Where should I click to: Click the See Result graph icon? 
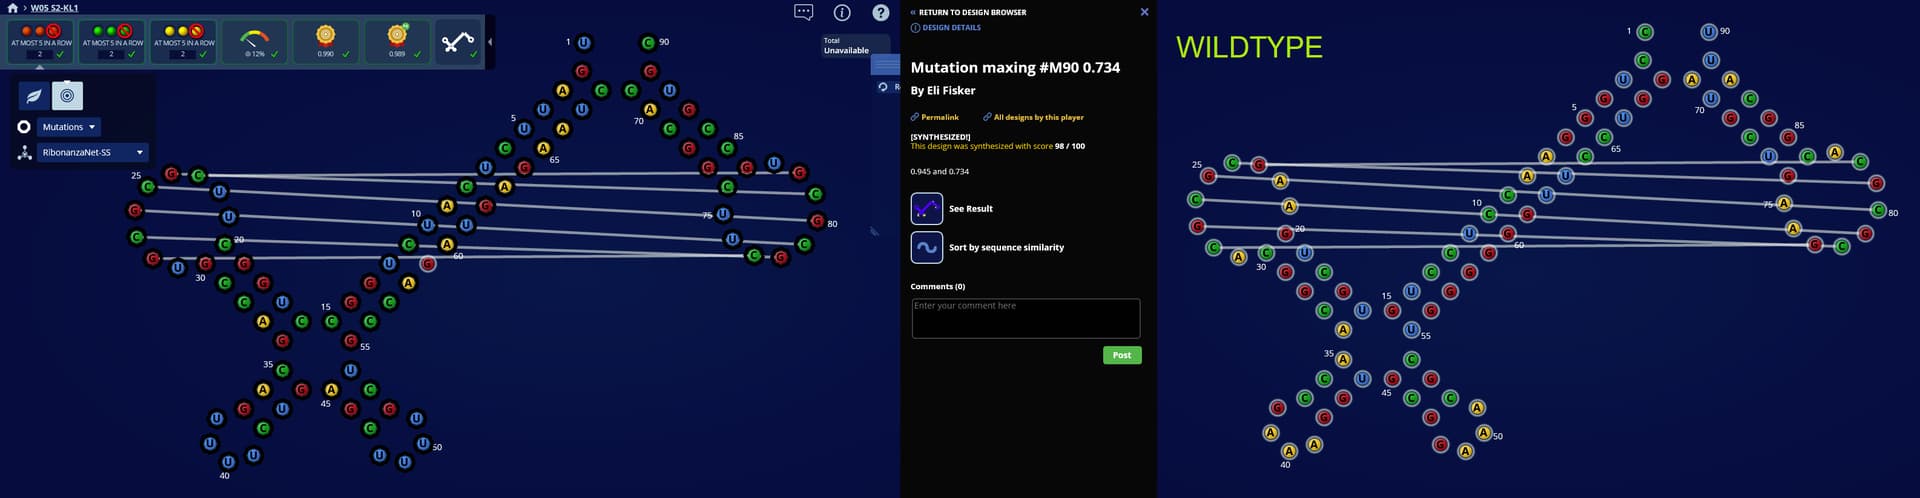[x=926, y=208]
